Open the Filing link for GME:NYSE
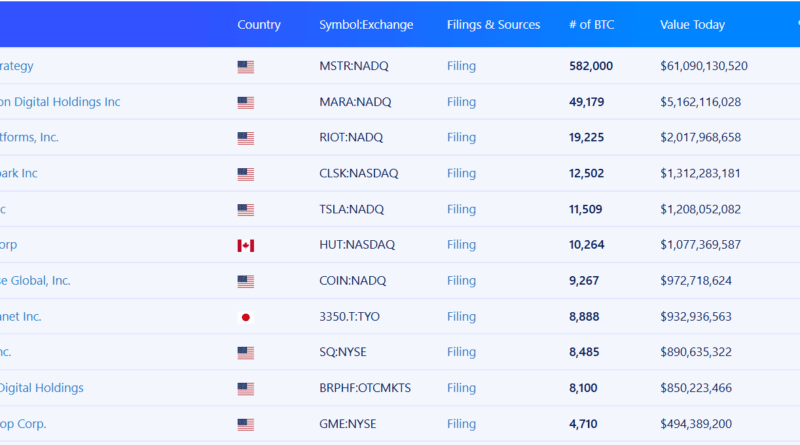800x445 pixels. [x=461, y=424]
